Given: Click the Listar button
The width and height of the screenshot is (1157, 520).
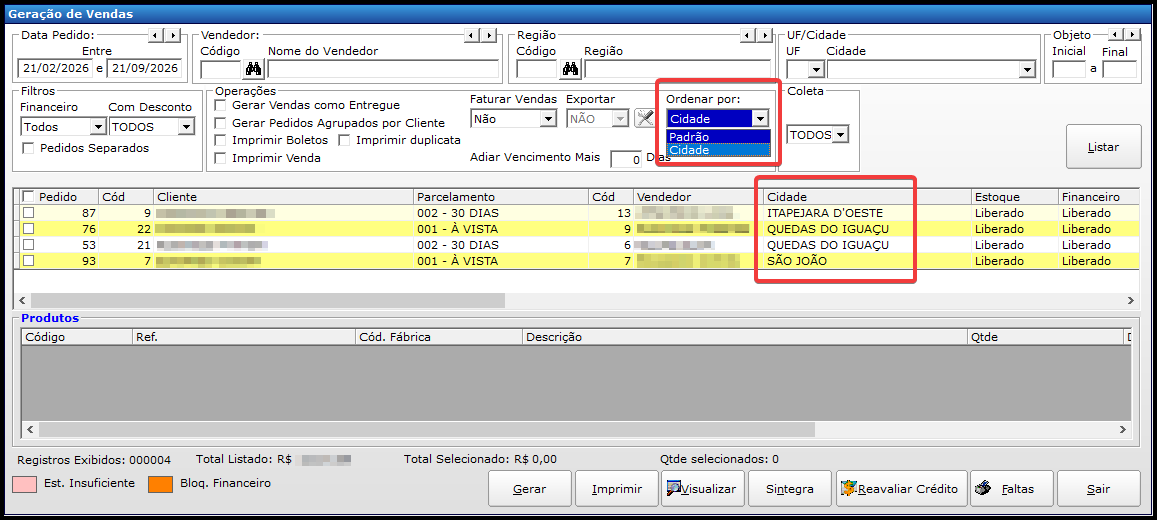Looking at the screenshot, I should [1103, 147].
